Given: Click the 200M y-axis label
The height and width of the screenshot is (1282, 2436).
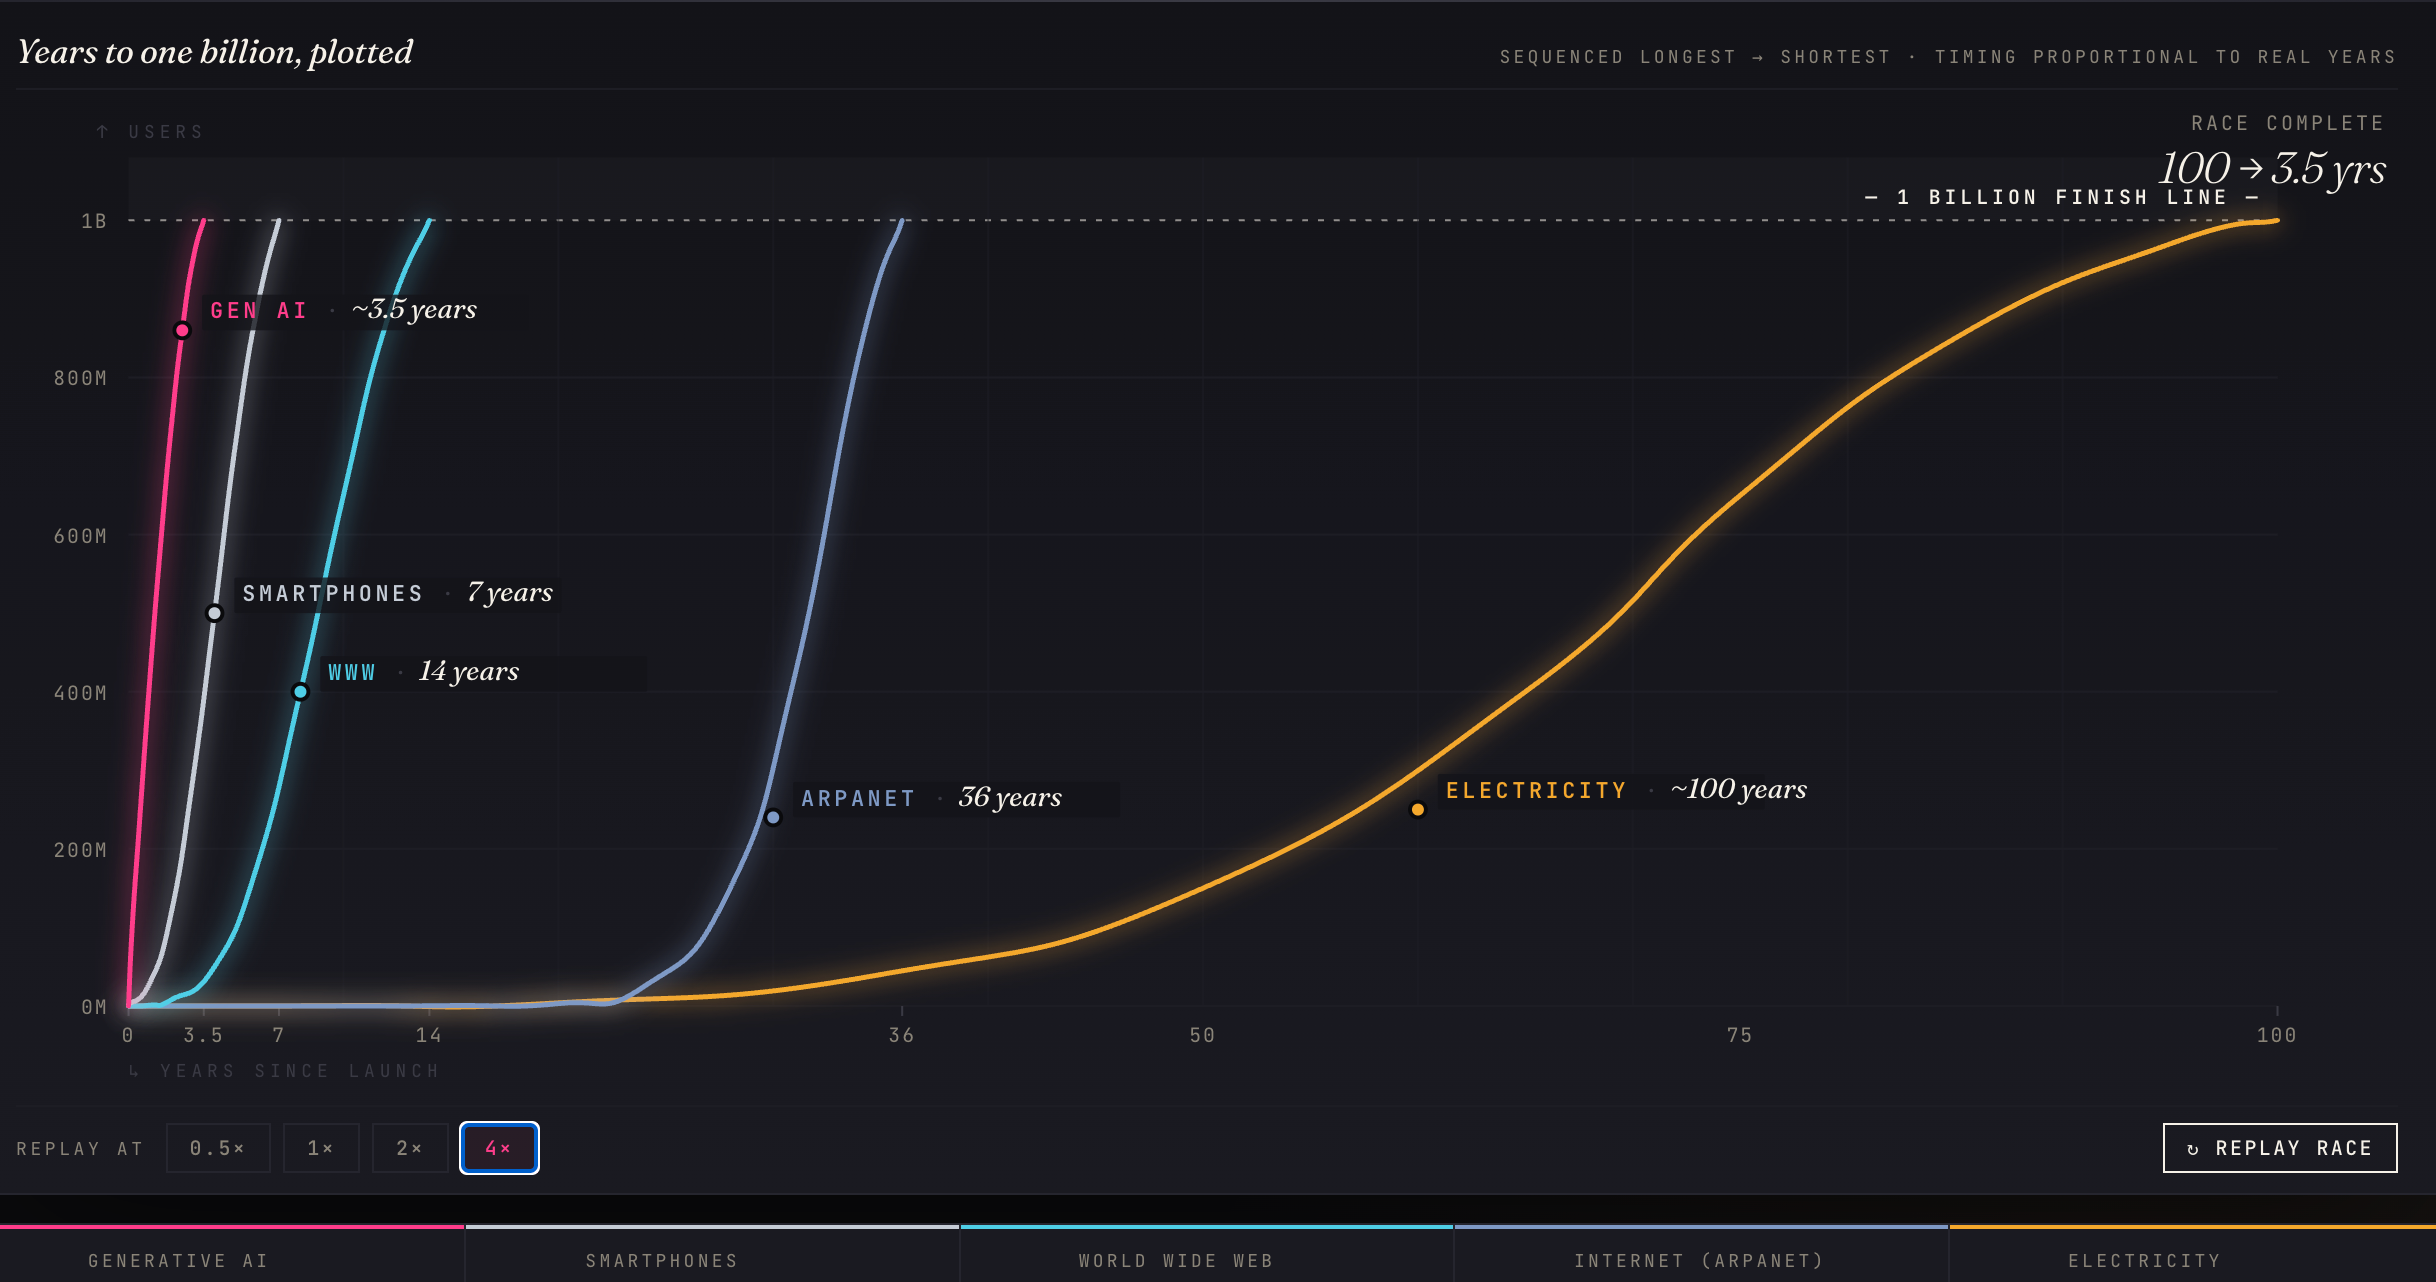Looking at the screenshot, I should (x=80, y=850).
